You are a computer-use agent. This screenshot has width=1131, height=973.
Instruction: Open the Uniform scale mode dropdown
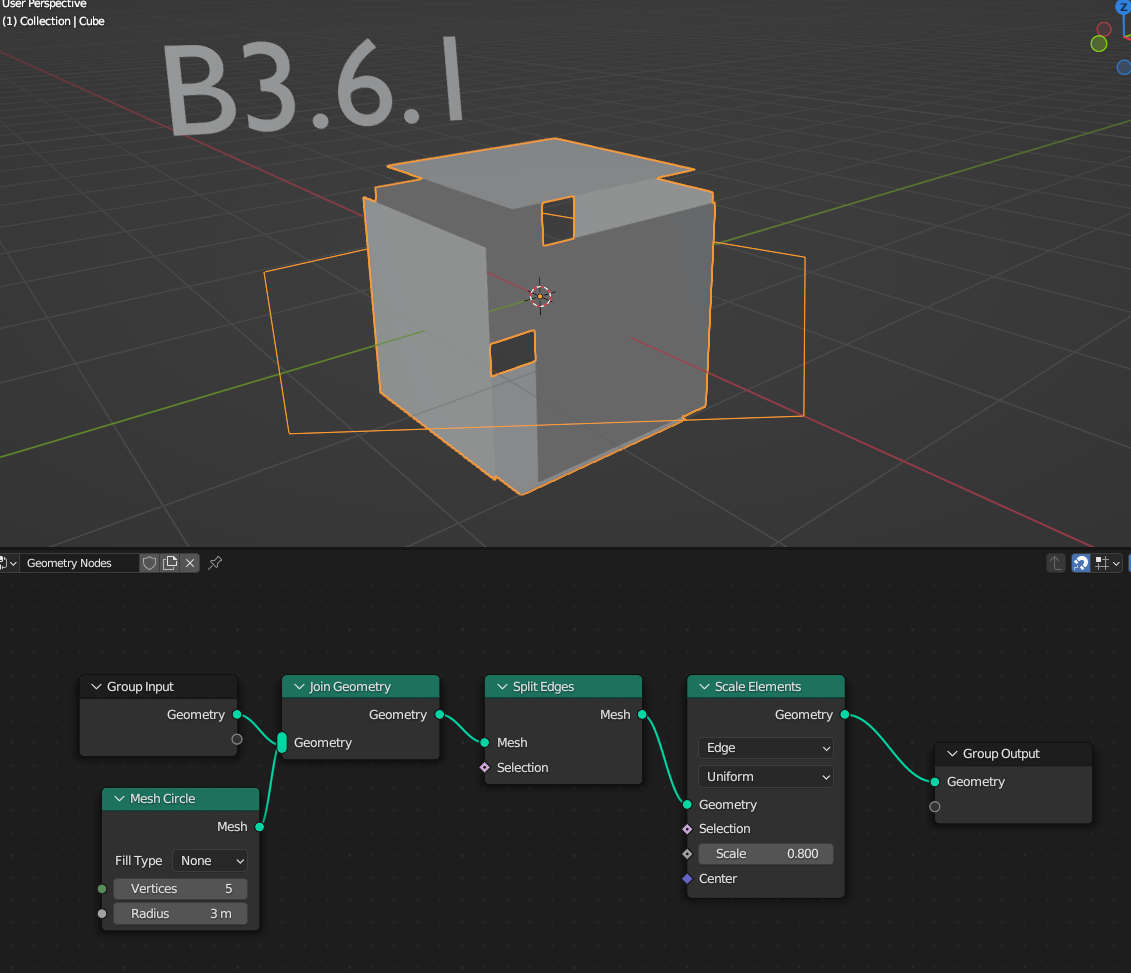pyautogui.click(x=765, y=777)
